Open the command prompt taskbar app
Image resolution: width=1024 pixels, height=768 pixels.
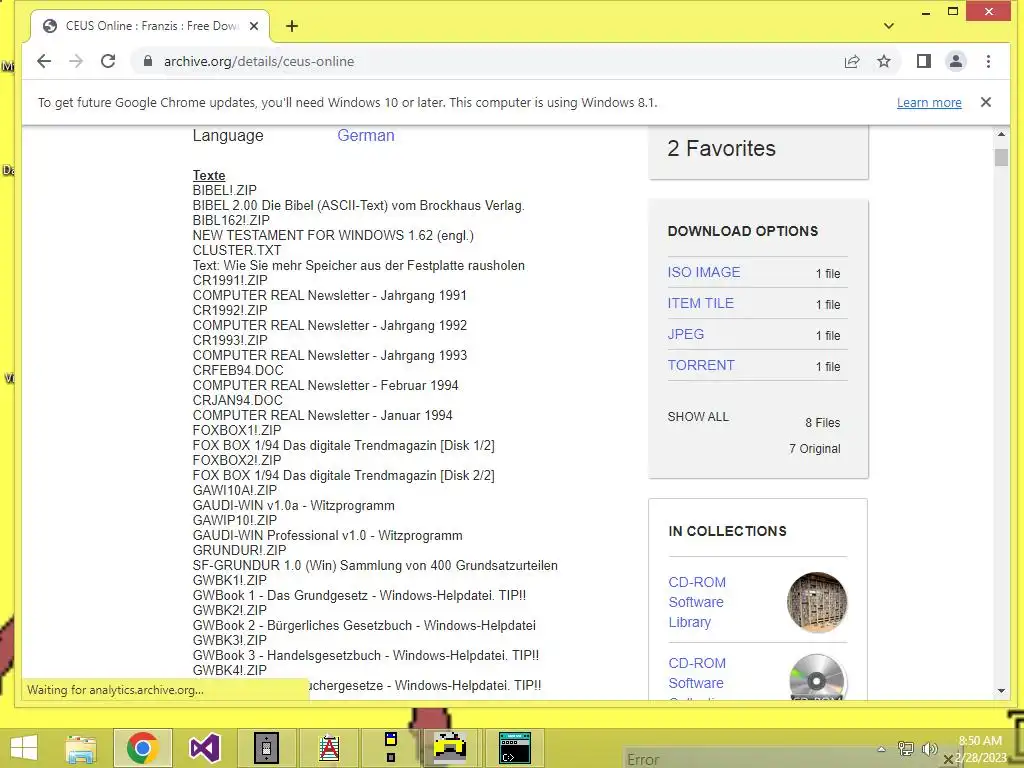pos(515,748)
